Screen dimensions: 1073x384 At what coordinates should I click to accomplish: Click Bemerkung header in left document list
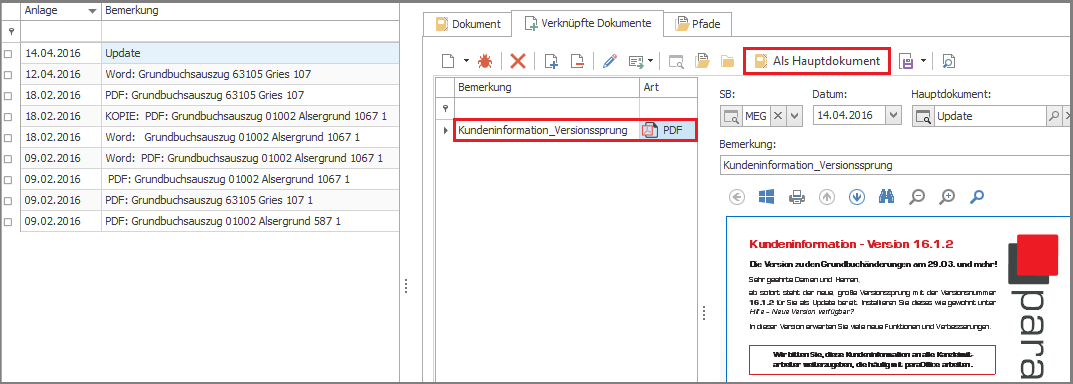point(250,12)
